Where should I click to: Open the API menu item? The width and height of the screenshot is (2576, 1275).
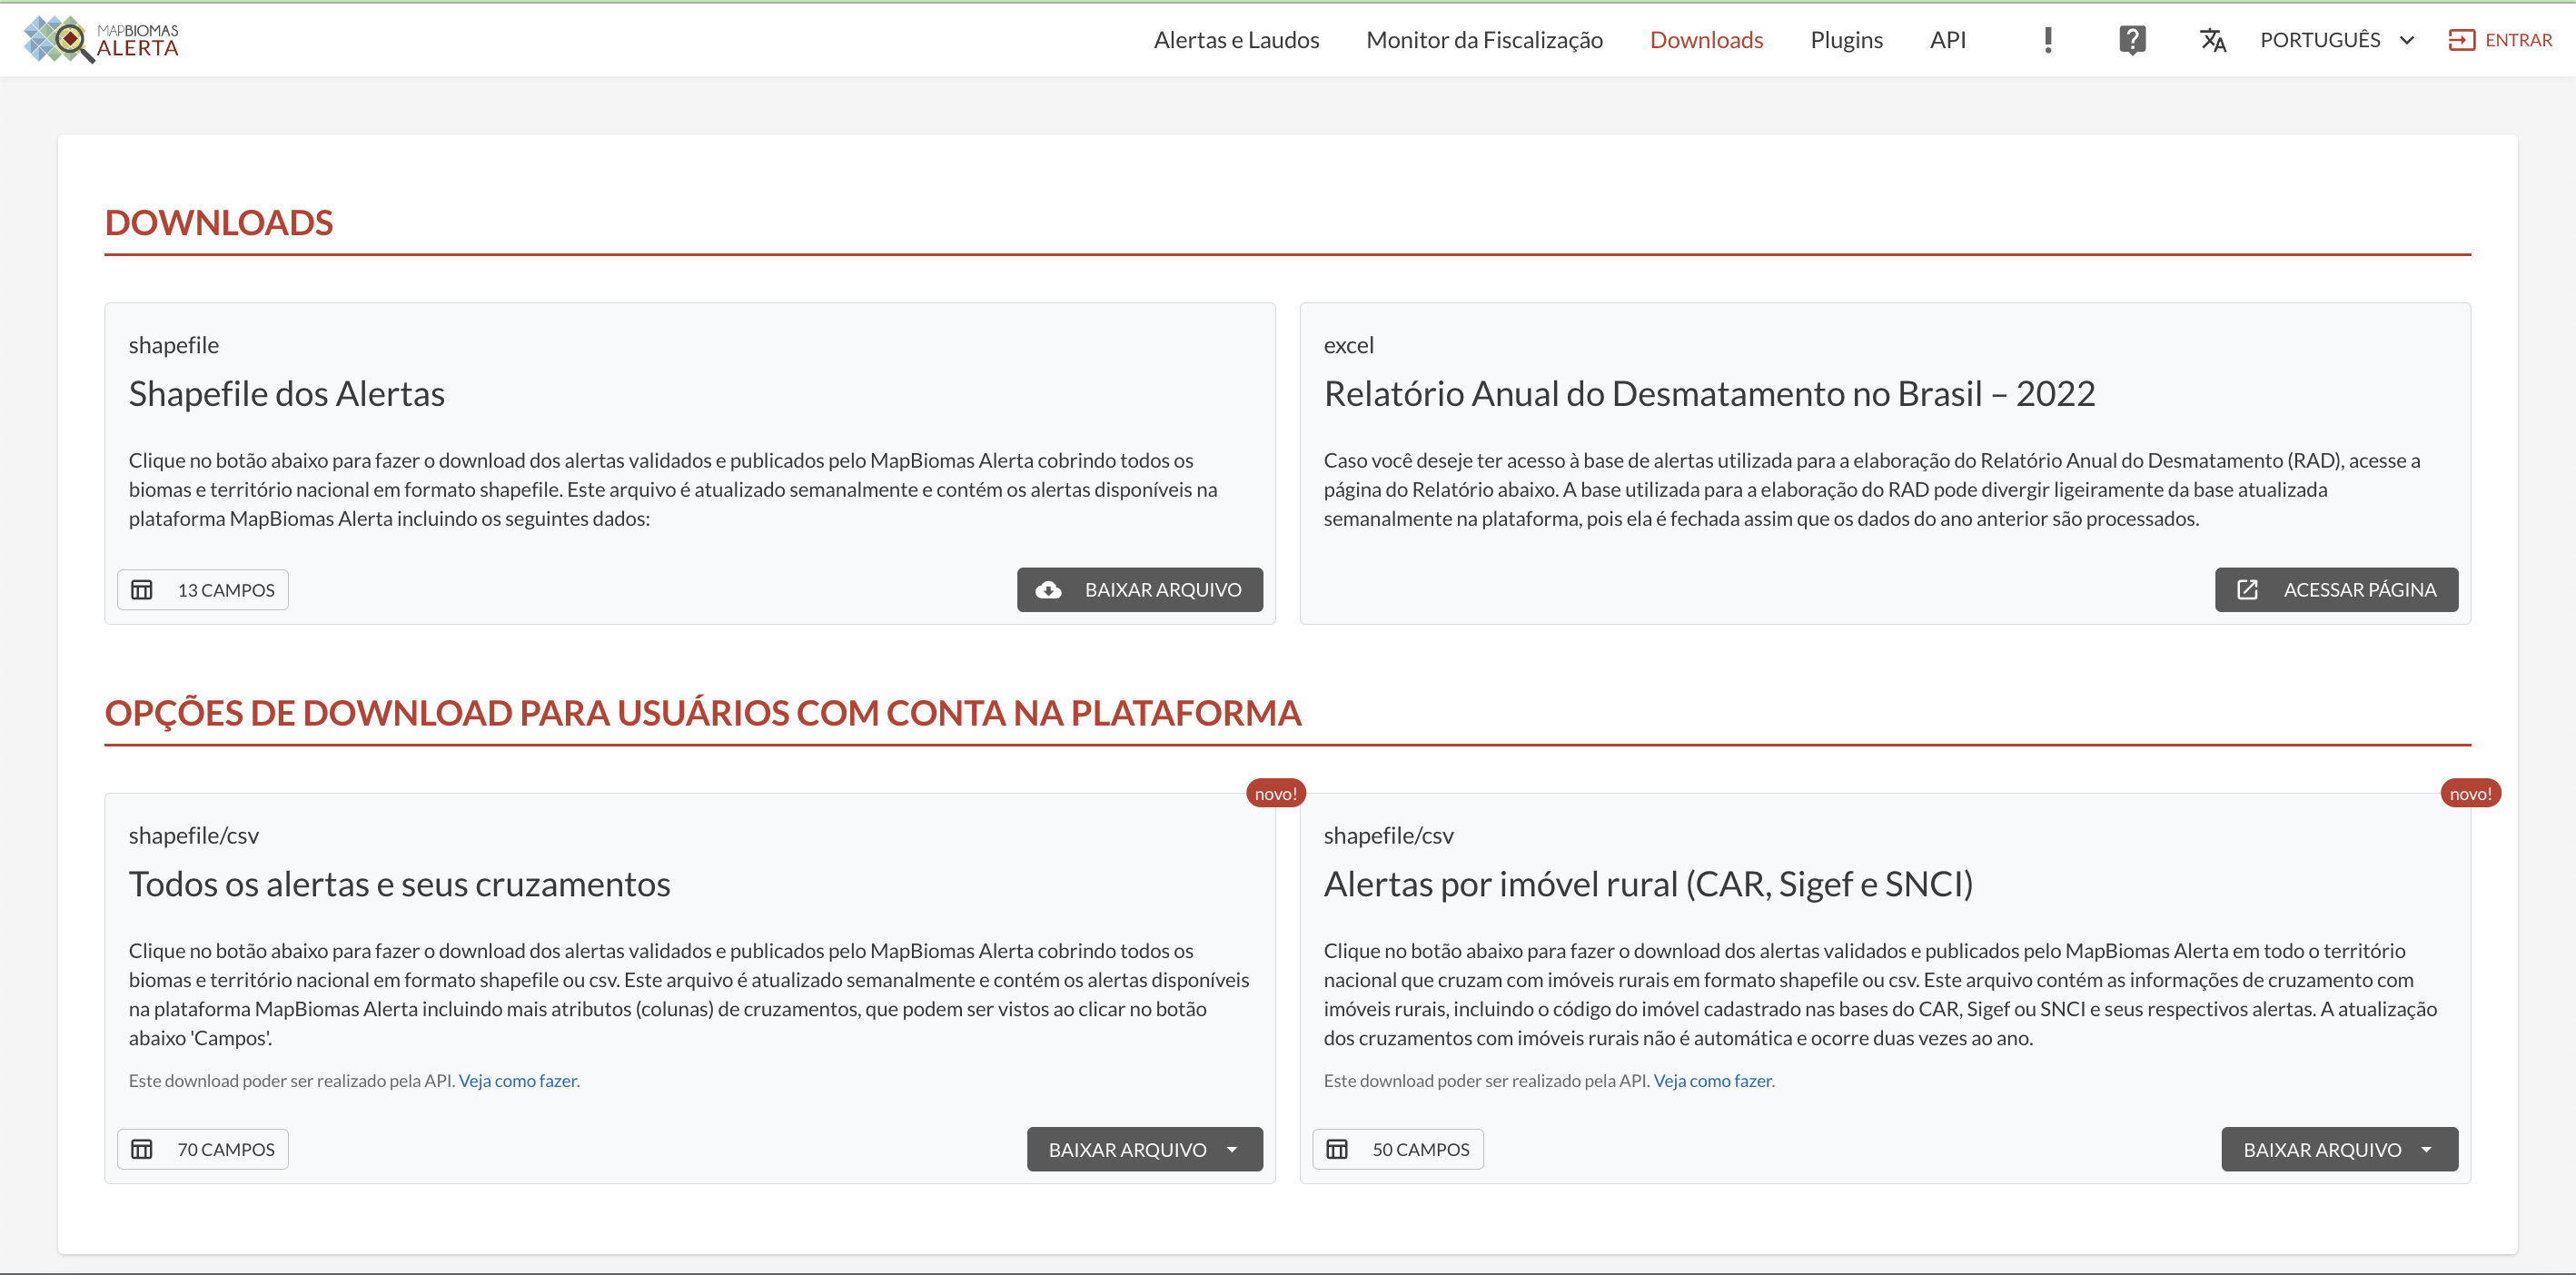click(1947, 40)
